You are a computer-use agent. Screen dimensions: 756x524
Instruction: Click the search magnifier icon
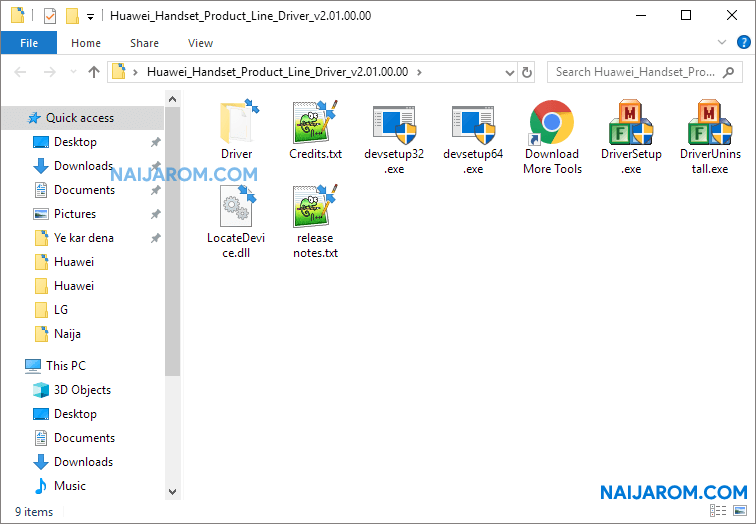click(729, 72)
